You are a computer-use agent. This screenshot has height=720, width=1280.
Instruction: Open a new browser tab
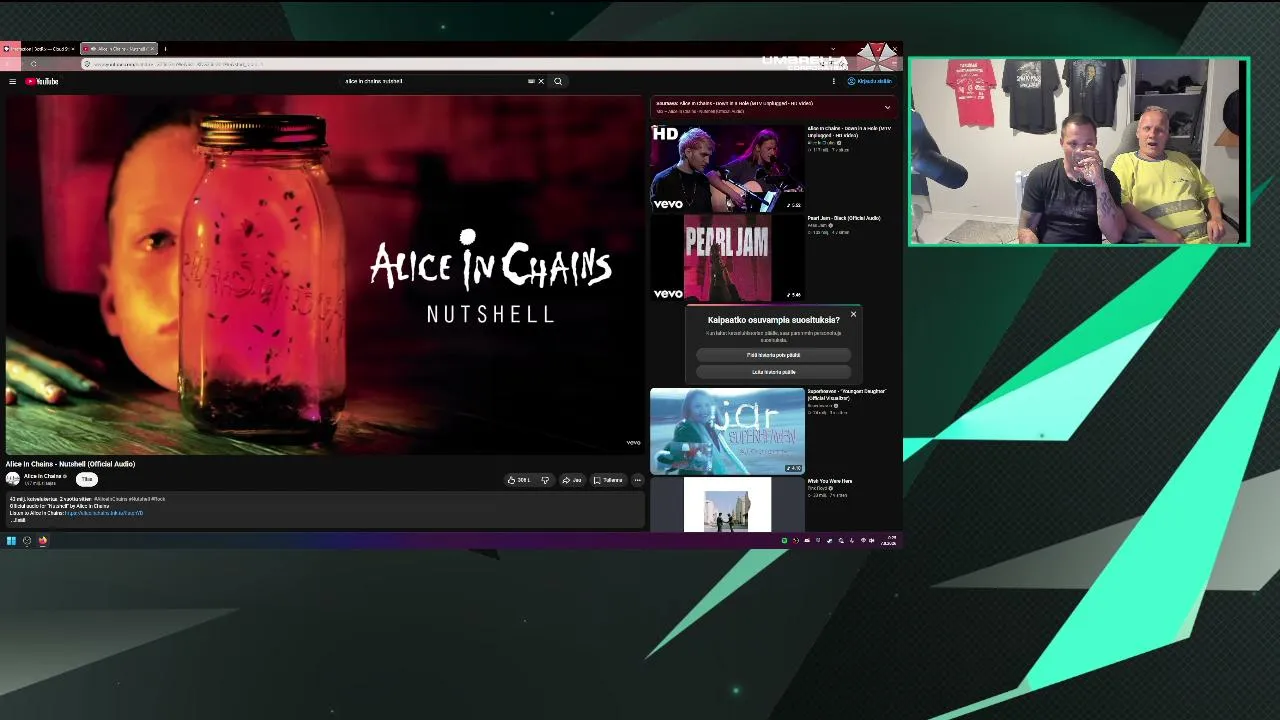click(165, 48)
